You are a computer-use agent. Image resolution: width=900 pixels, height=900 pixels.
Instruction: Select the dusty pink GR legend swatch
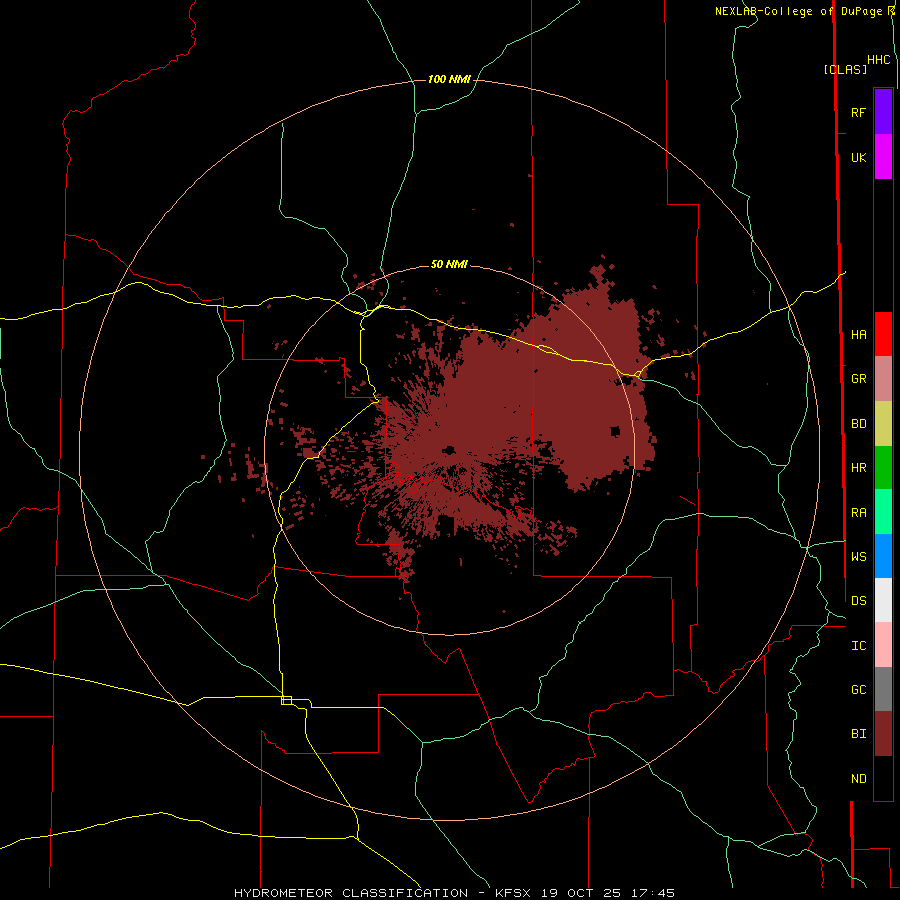click(883, 379)
